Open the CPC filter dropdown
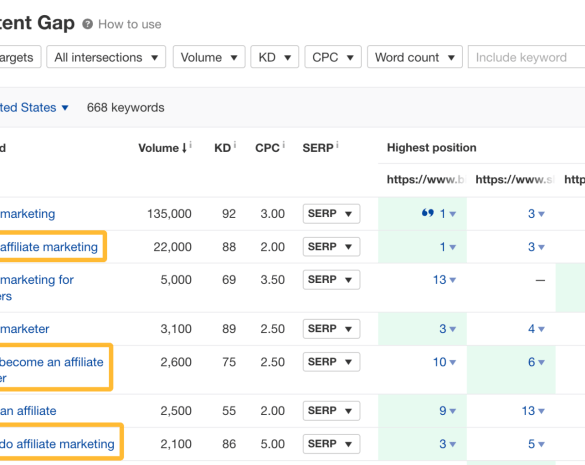 click(333, 57)
